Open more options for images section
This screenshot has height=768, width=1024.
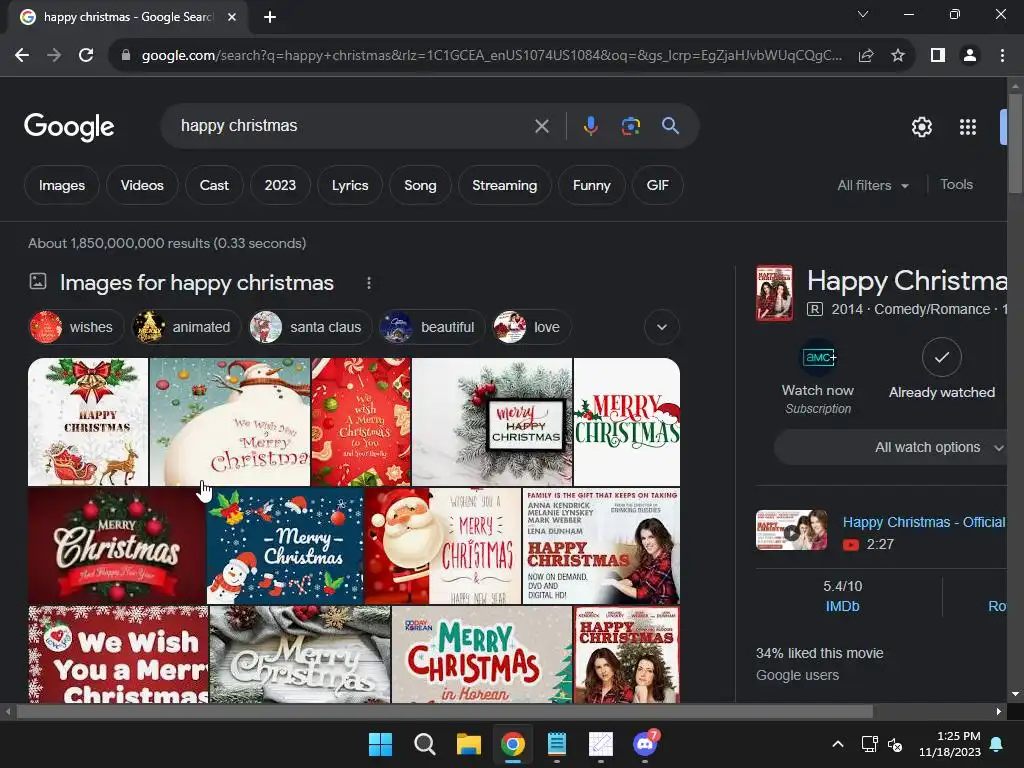point(369,283)
